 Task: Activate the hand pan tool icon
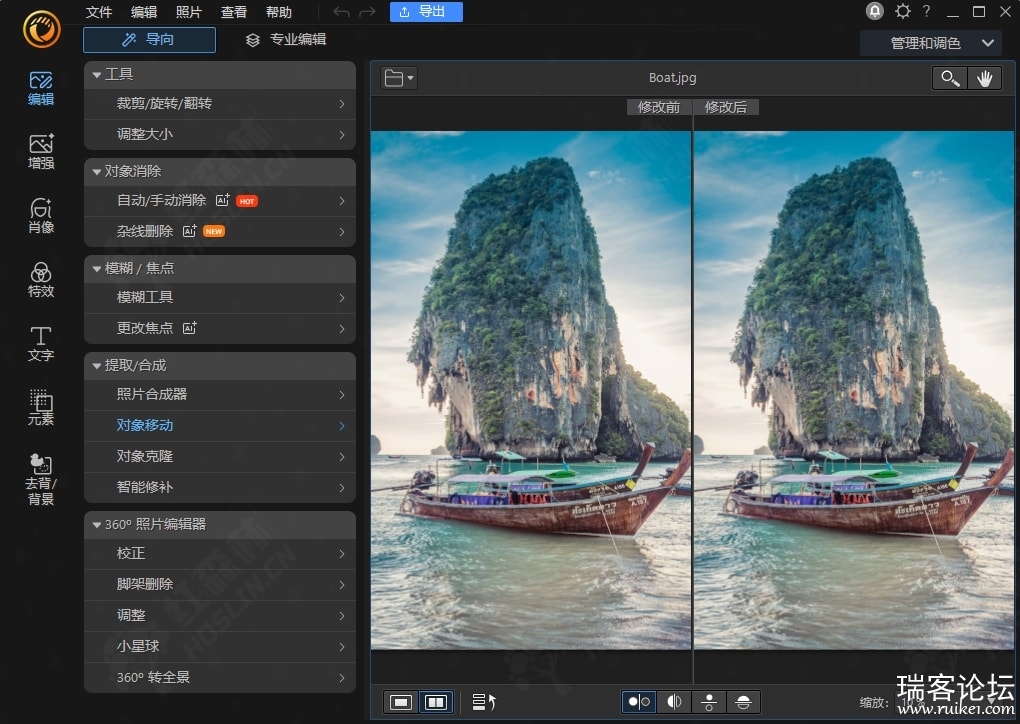point(984,79)
